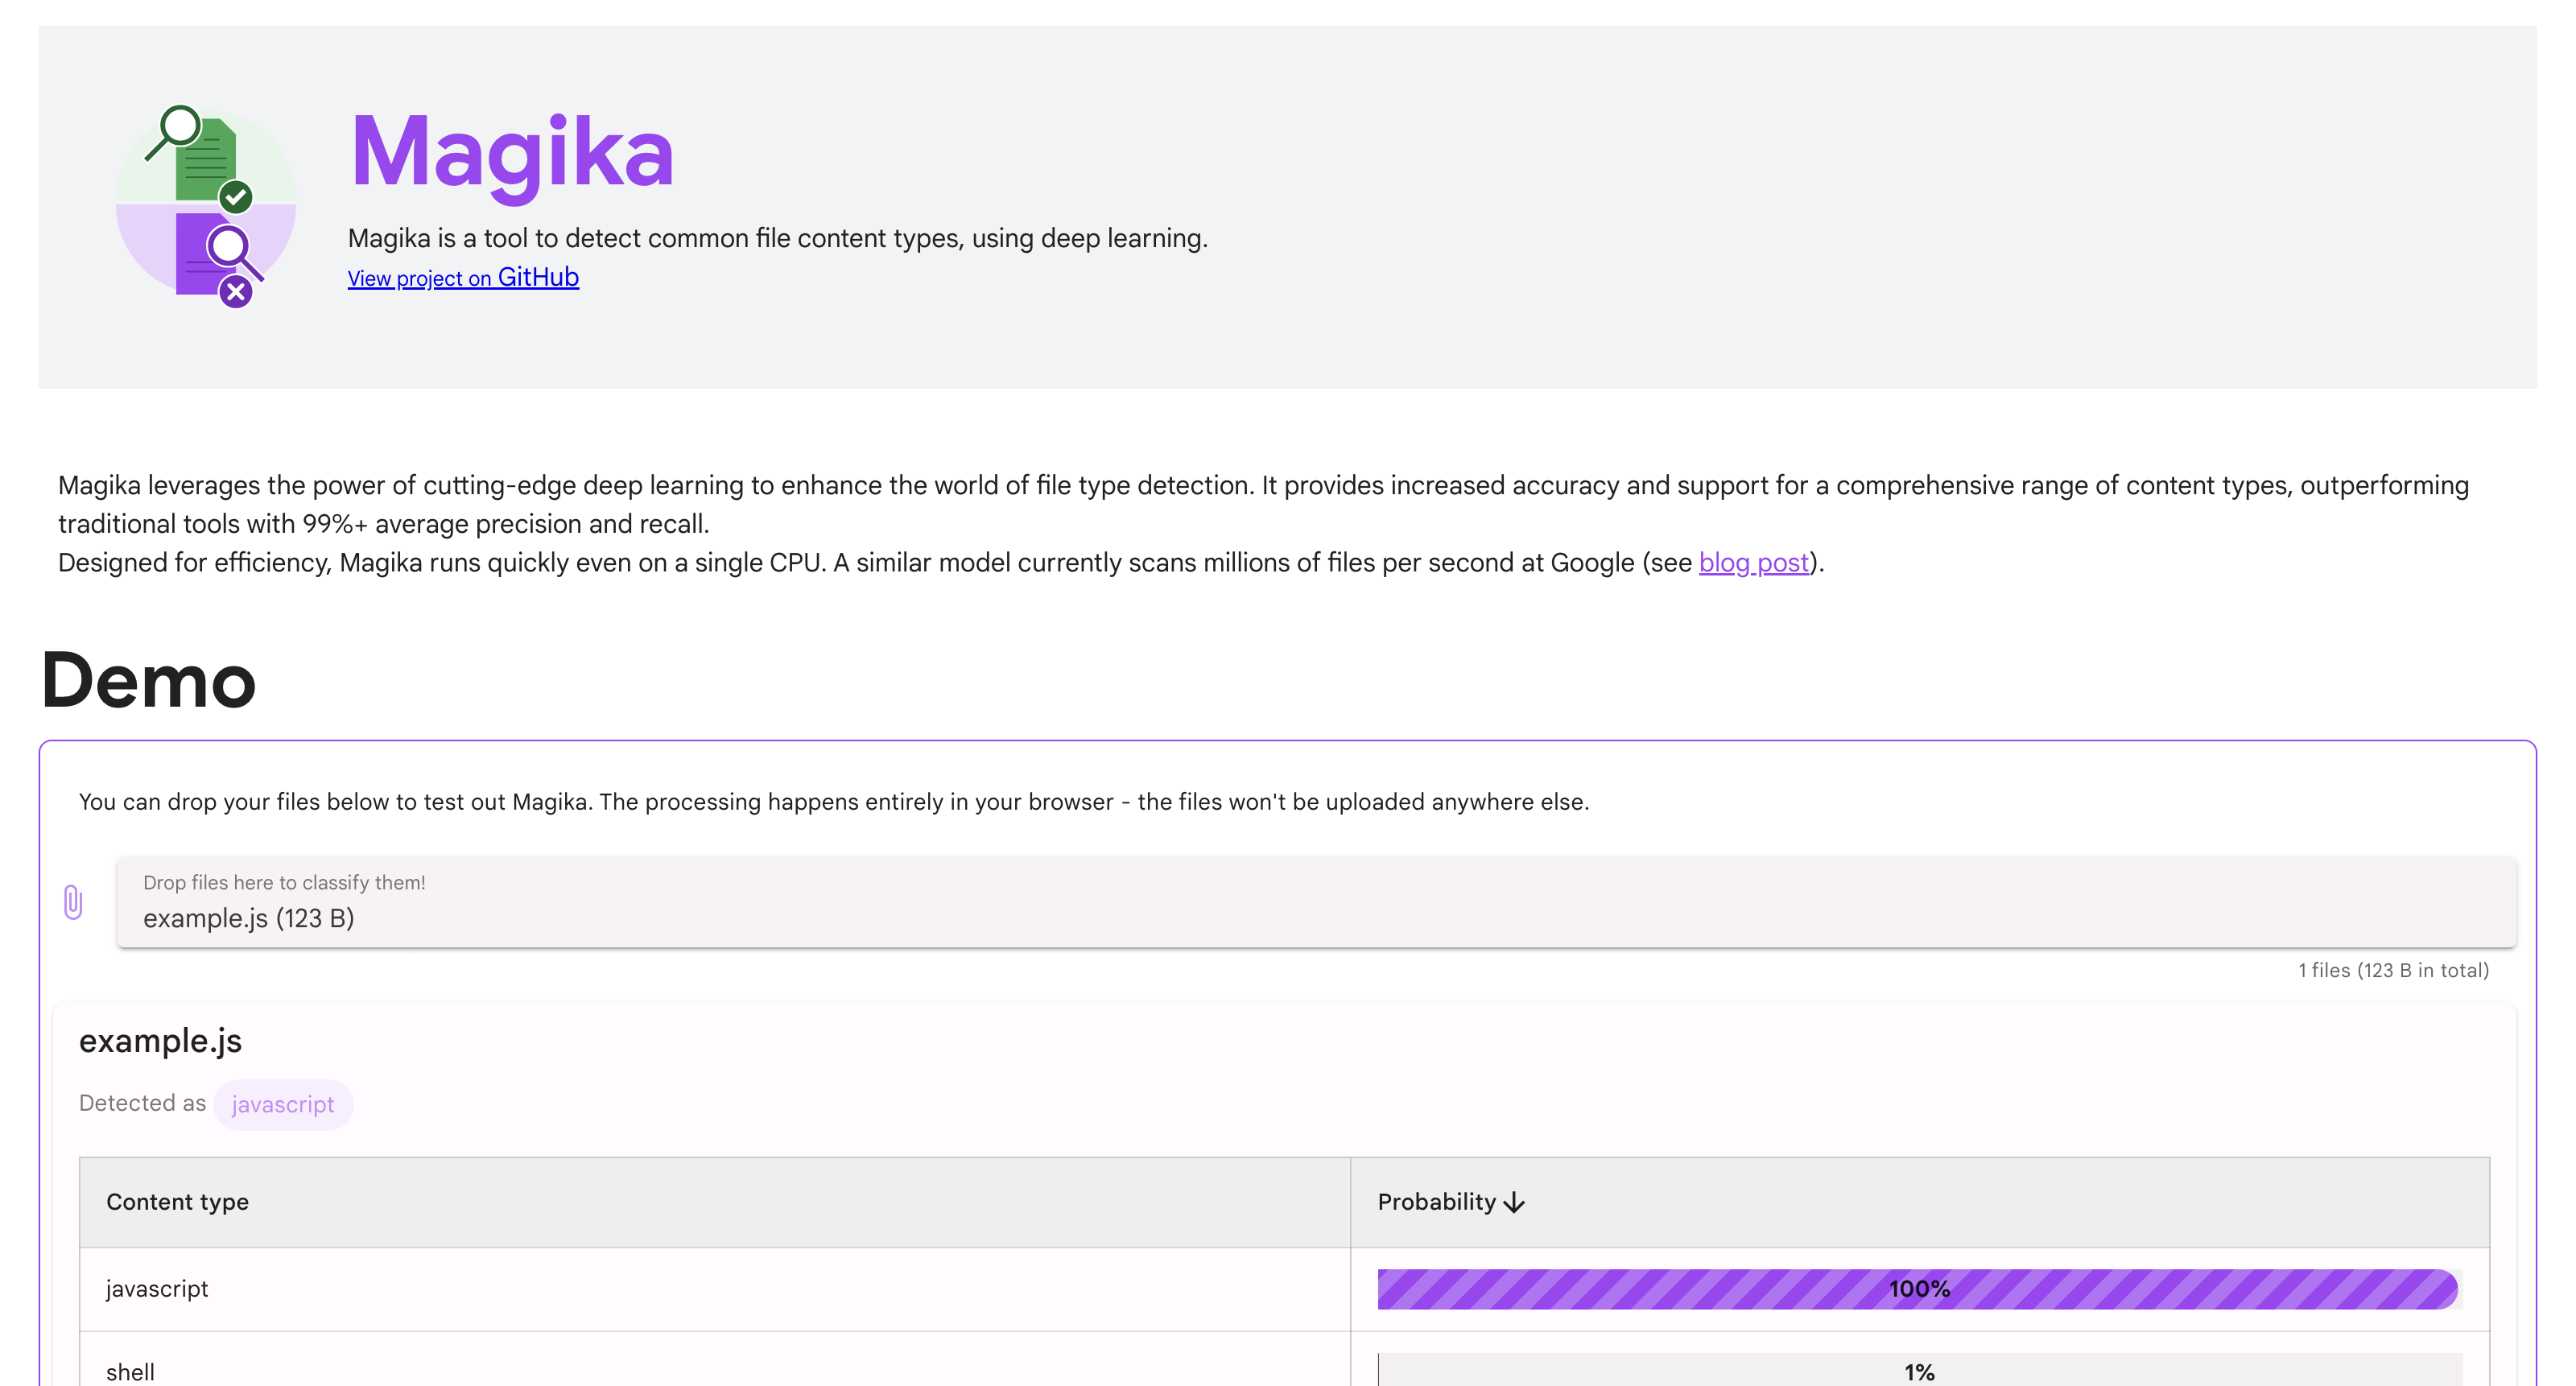Click the javascript detected type chip
Image resolution: width=2576 pixels, height=1386 pixels.
point(283,1104)
